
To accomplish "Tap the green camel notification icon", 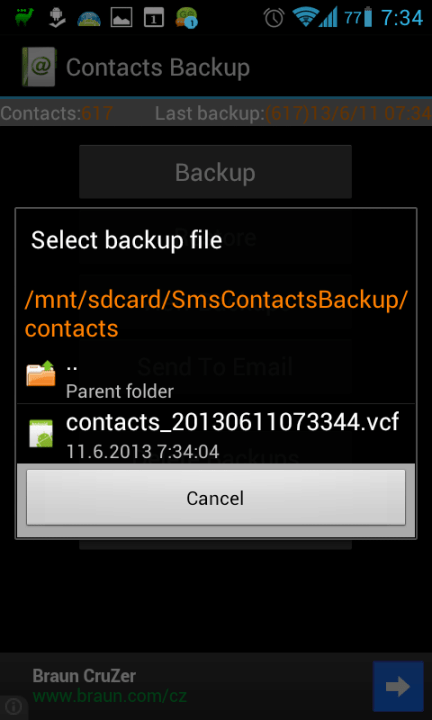I will 24,17.
